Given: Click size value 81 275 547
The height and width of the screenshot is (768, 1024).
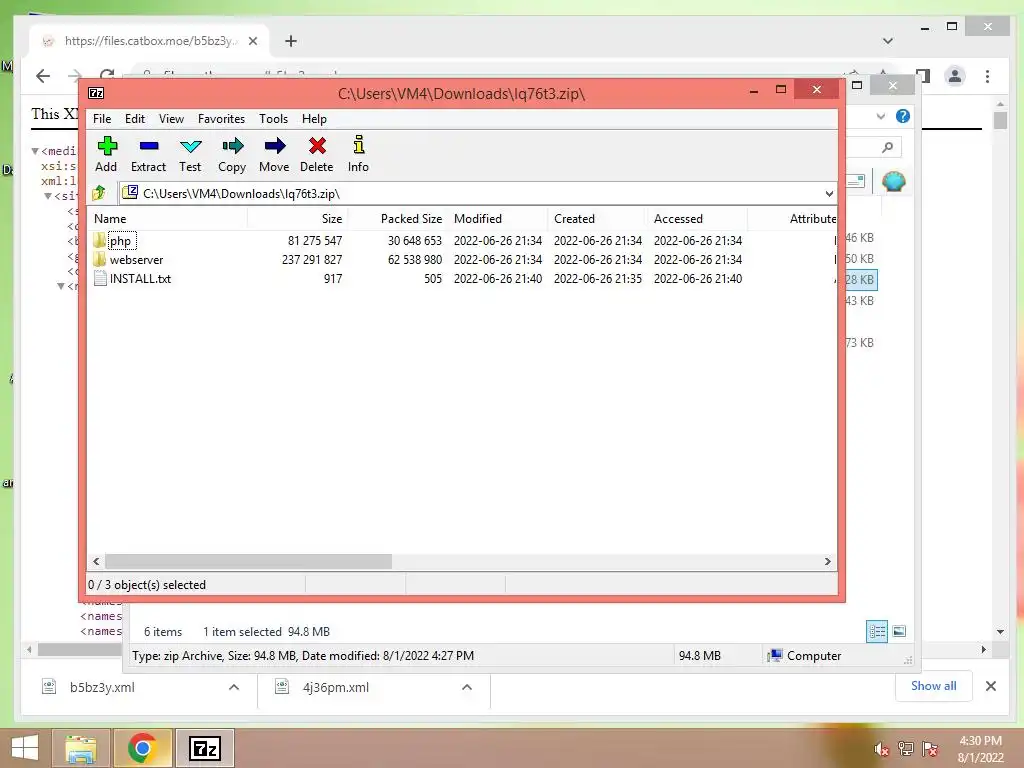Looking at the screenshot, I should tap(315, 240).
